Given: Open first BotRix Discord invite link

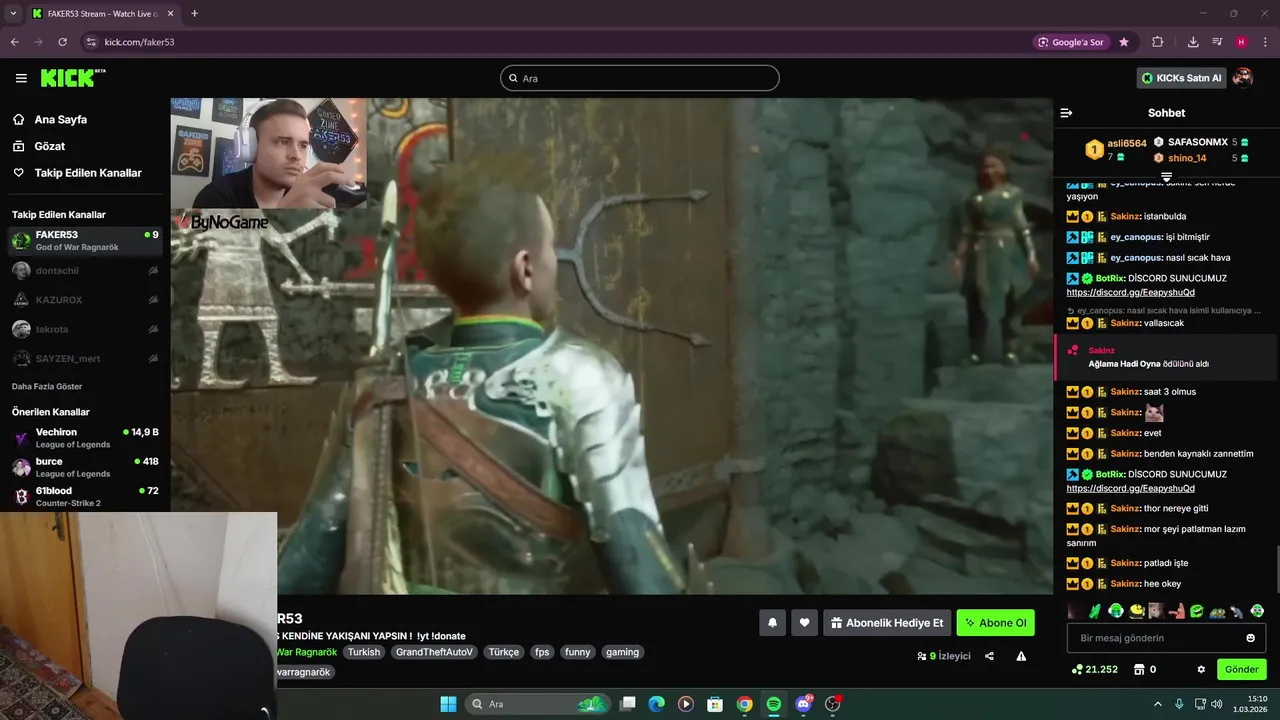Looking at the screenshot, I should 1130,293.
